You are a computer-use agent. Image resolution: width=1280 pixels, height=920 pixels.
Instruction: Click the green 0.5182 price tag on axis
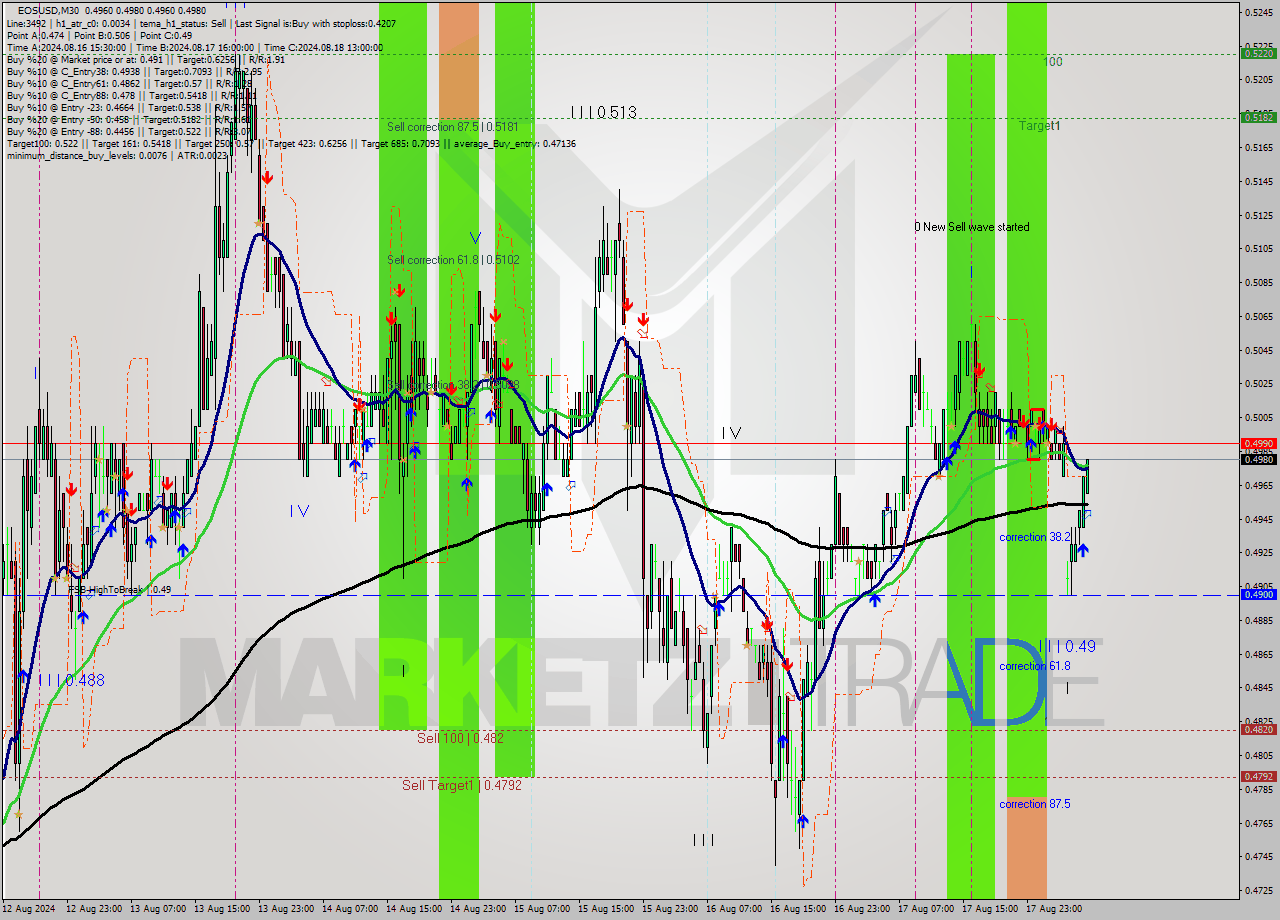click(x=1258, y=117)
